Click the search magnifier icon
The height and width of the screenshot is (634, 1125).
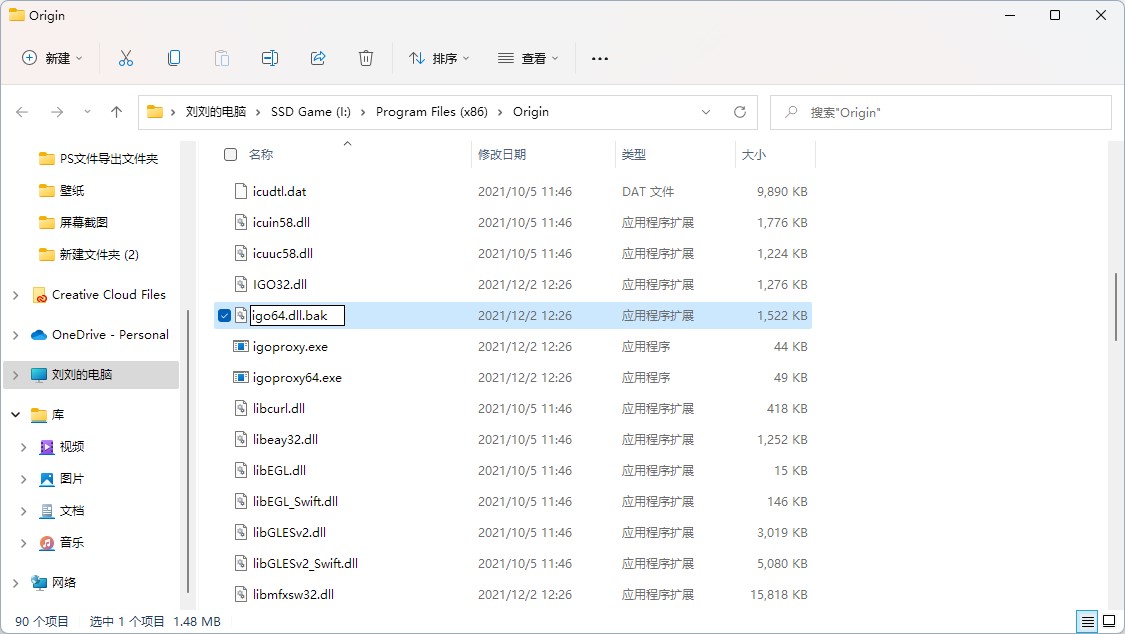(x=791, y=112)
